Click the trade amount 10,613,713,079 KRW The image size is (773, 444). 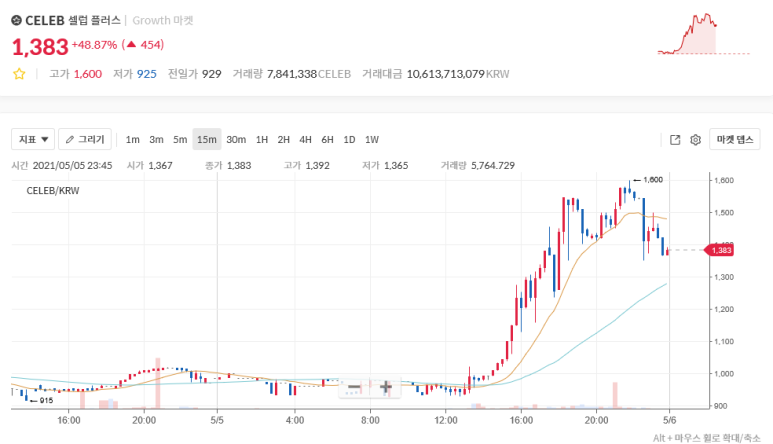tap(457, 74)
